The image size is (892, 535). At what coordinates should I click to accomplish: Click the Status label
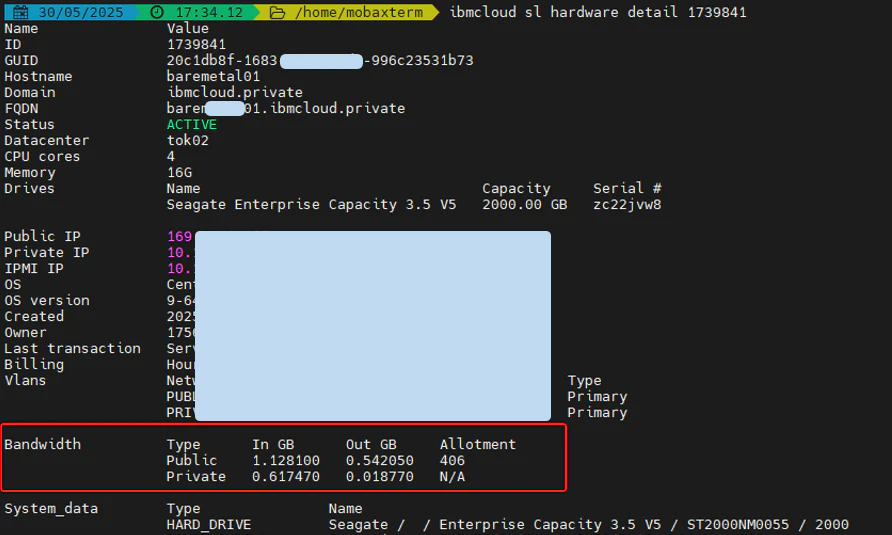pyautogui.click(x=30, y=124)
